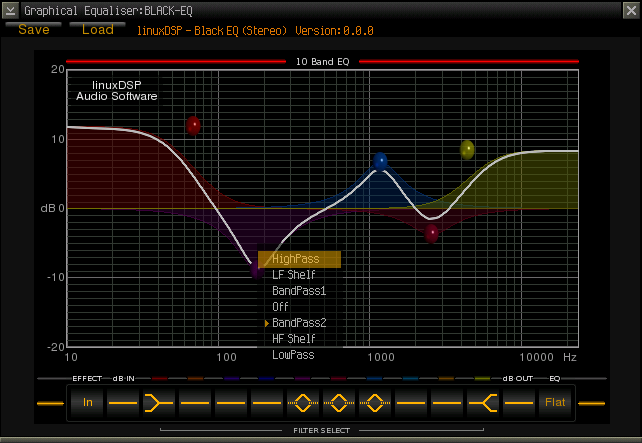642x443 pixels.
Task: Open the bandpass icon under the magenta marker
Action: click(303, 403)
